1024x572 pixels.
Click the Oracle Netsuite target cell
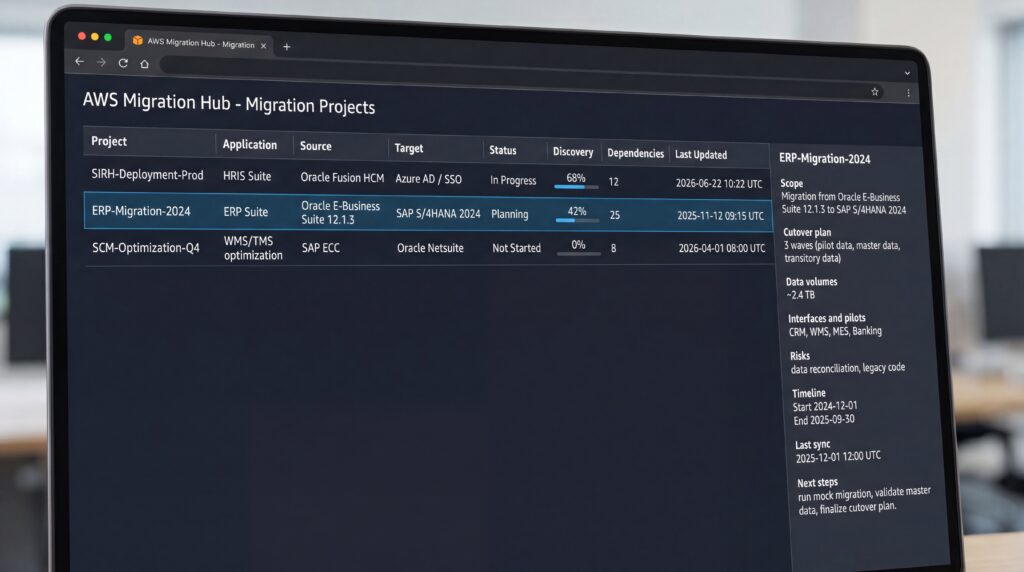point(430,248)
